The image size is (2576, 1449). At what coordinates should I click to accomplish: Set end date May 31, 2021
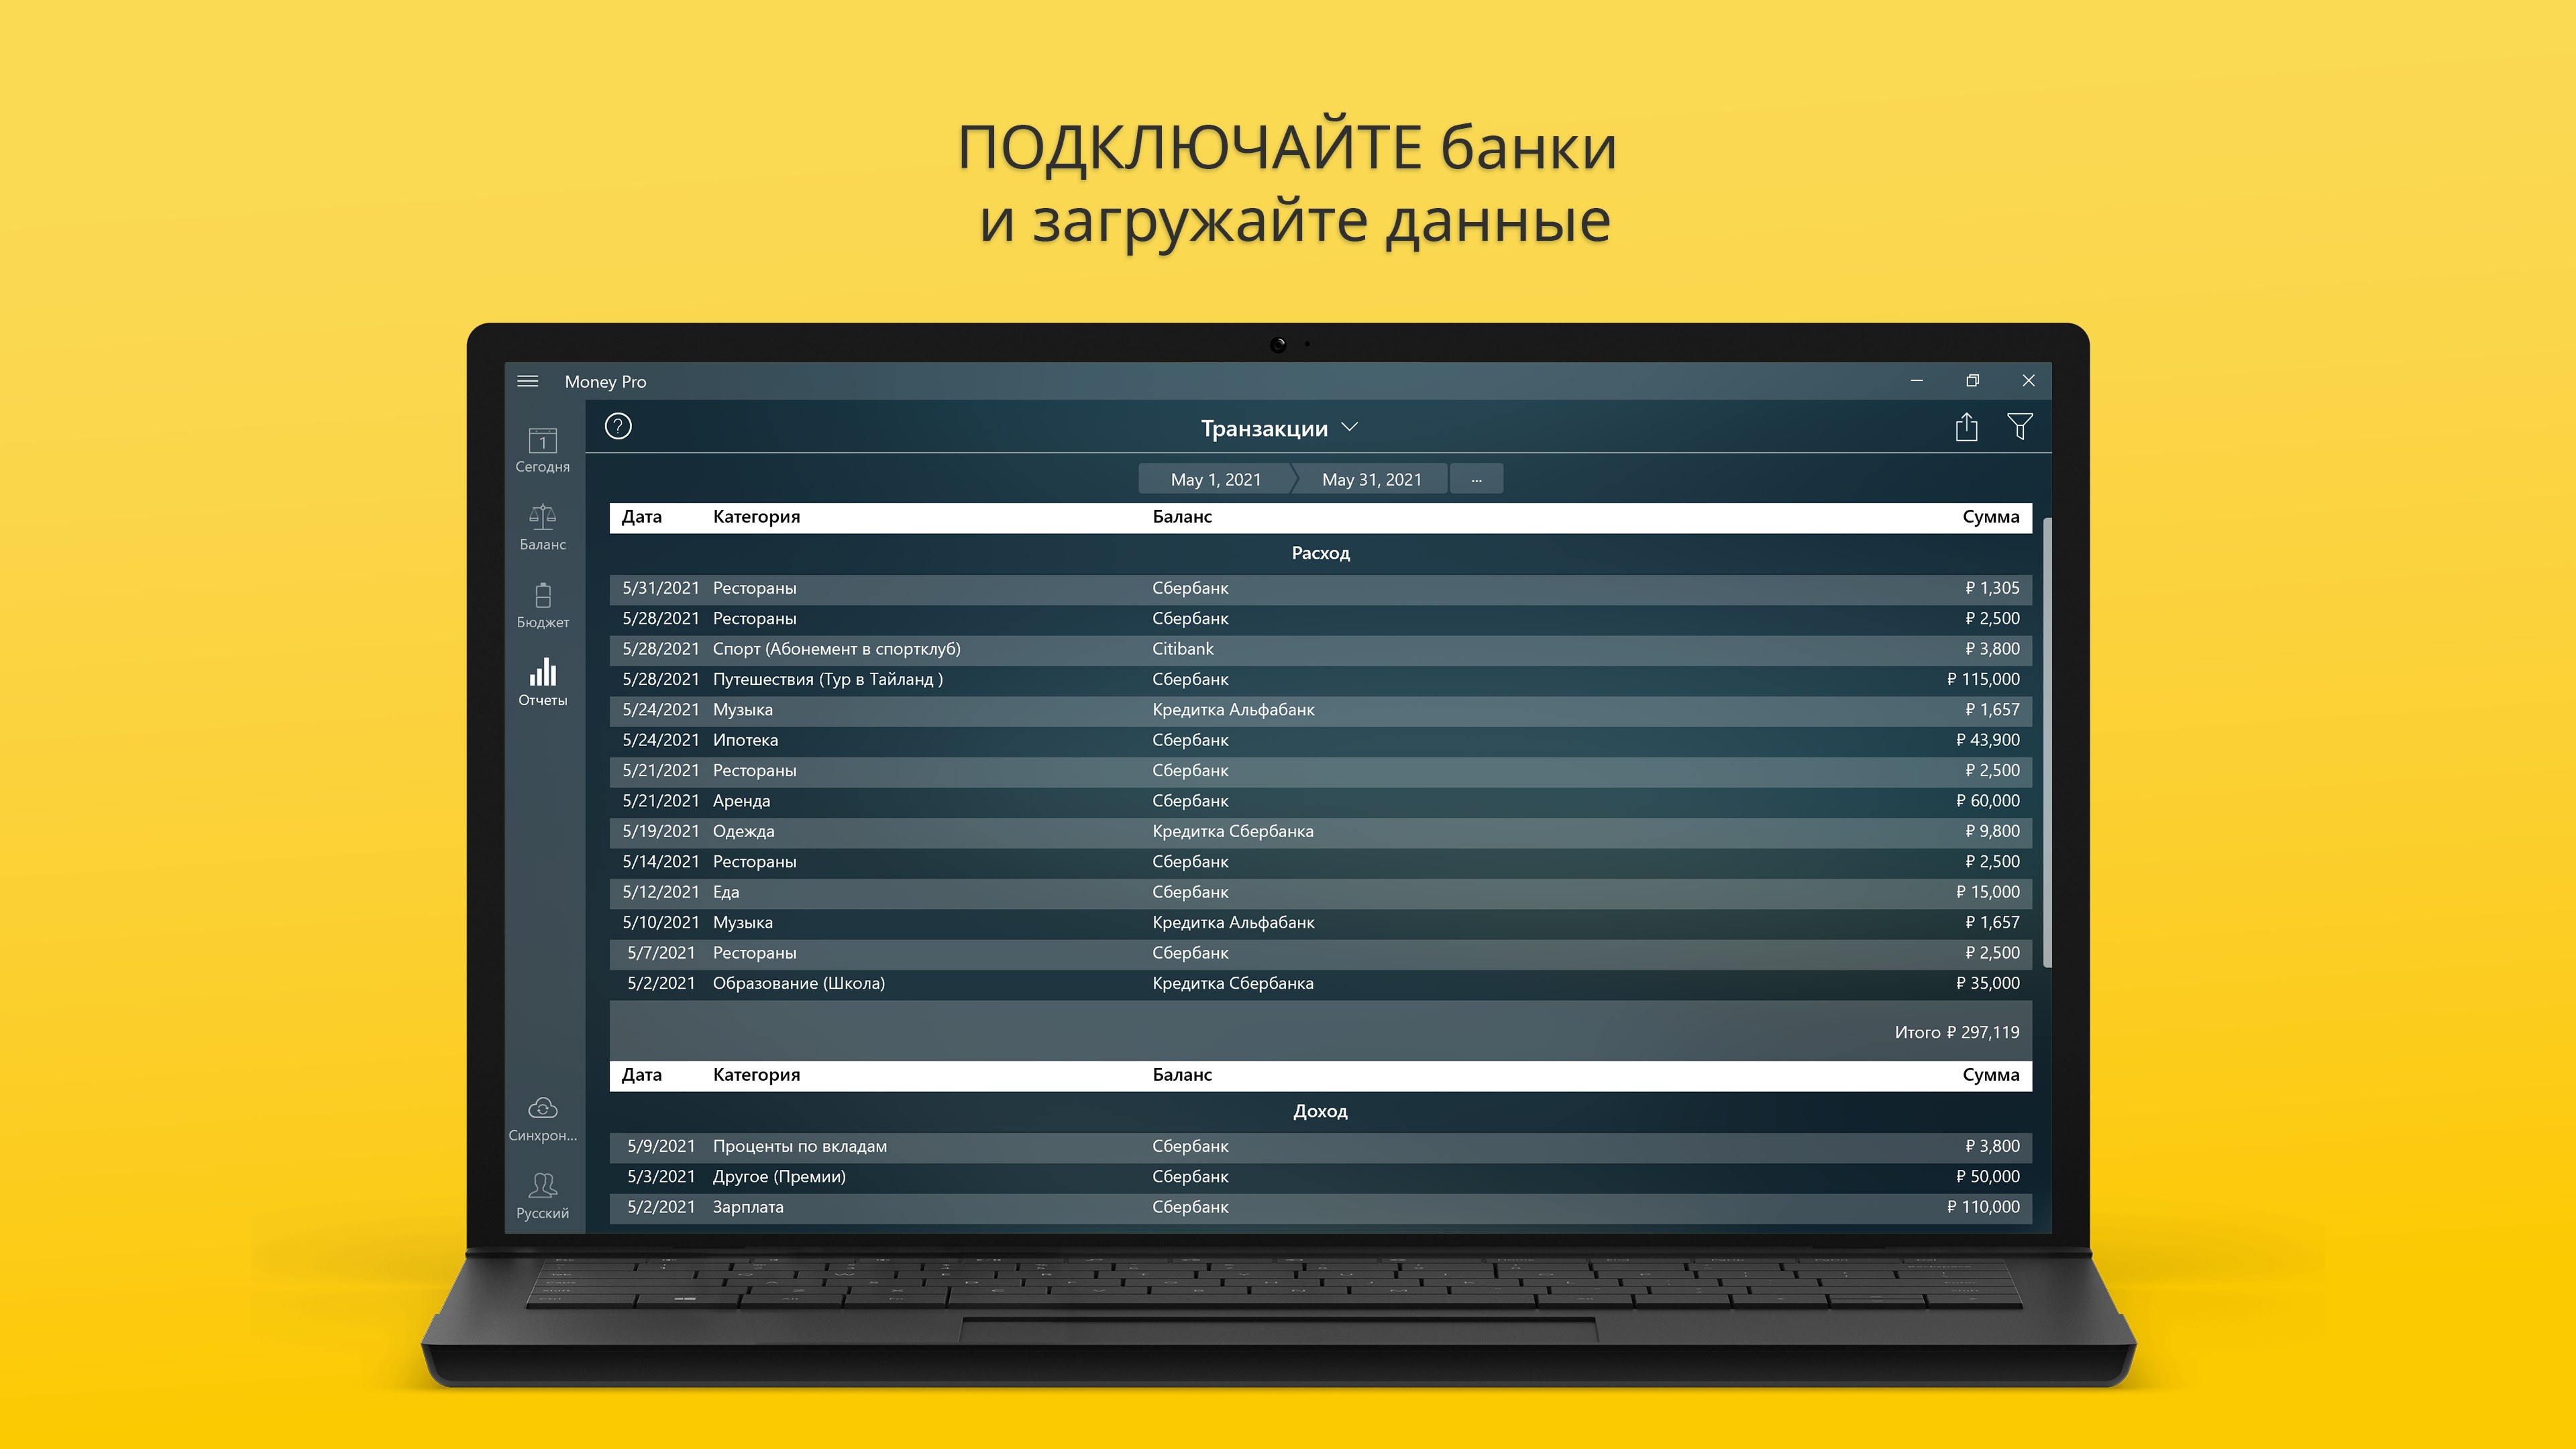pos(1371,479)
